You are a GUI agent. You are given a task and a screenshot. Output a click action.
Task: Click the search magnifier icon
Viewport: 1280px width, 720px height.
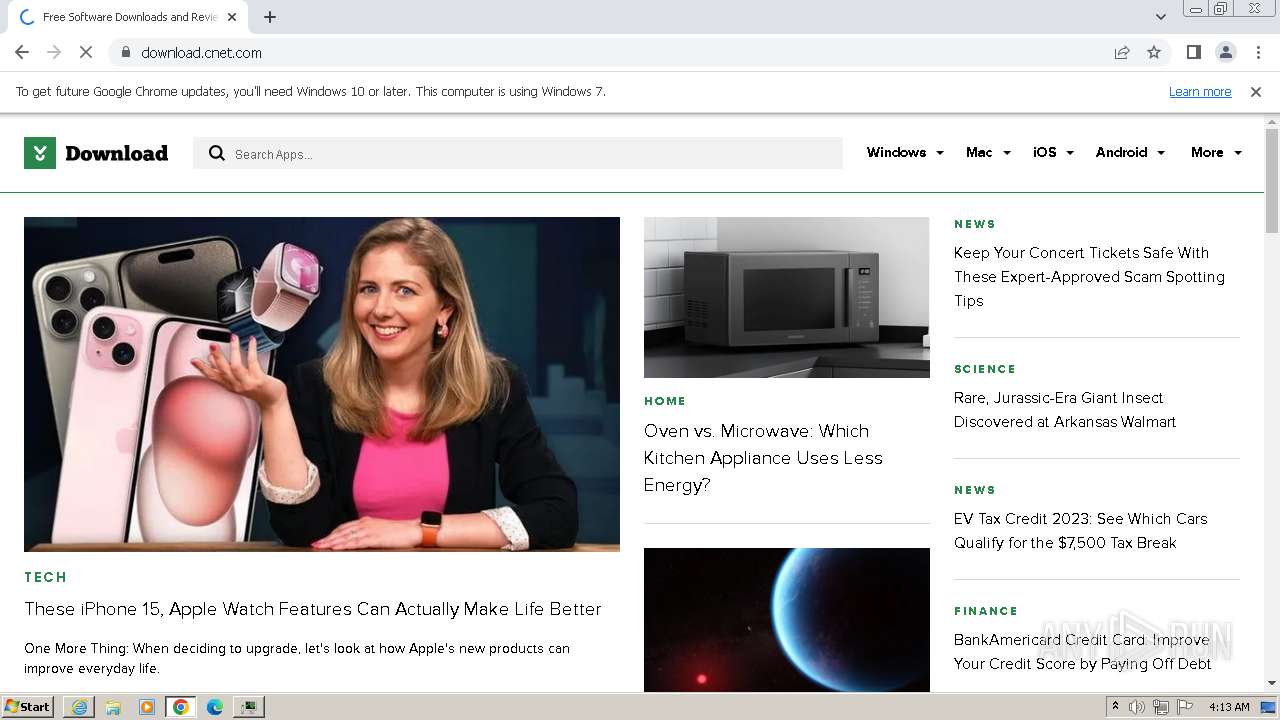(x=216, y=153)
